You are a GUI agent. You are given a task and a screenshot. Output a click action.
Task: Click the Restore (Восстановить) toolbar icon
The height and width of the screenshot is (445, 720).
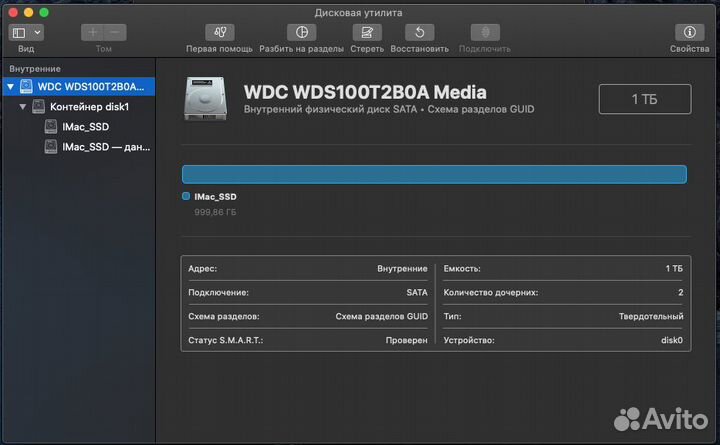click(x=419, y=33)
